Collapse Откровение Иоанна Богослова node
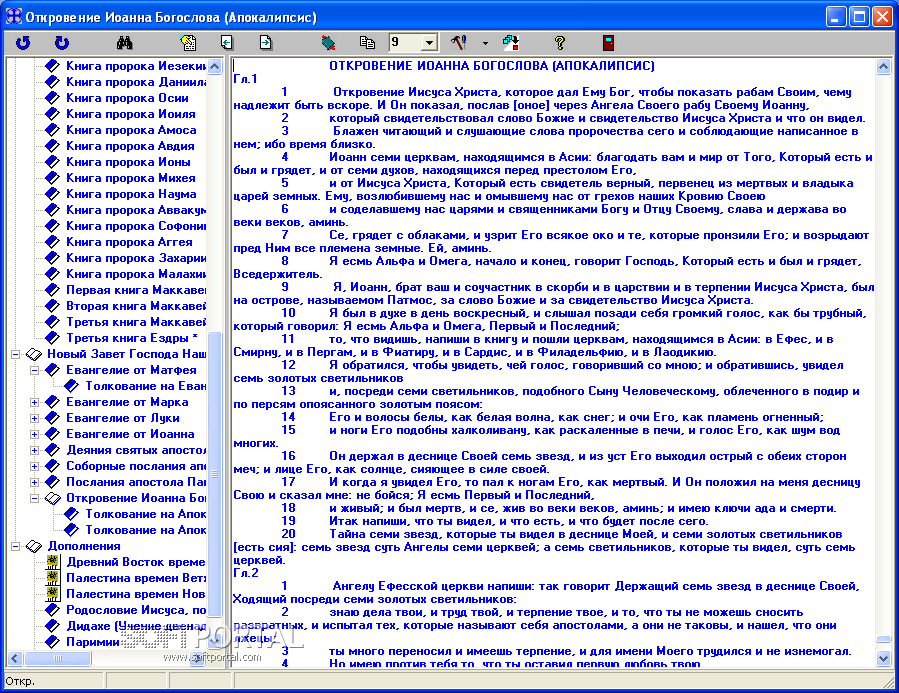Image resolution: width=899 pixels, height=693 pixels. (34, 499)
